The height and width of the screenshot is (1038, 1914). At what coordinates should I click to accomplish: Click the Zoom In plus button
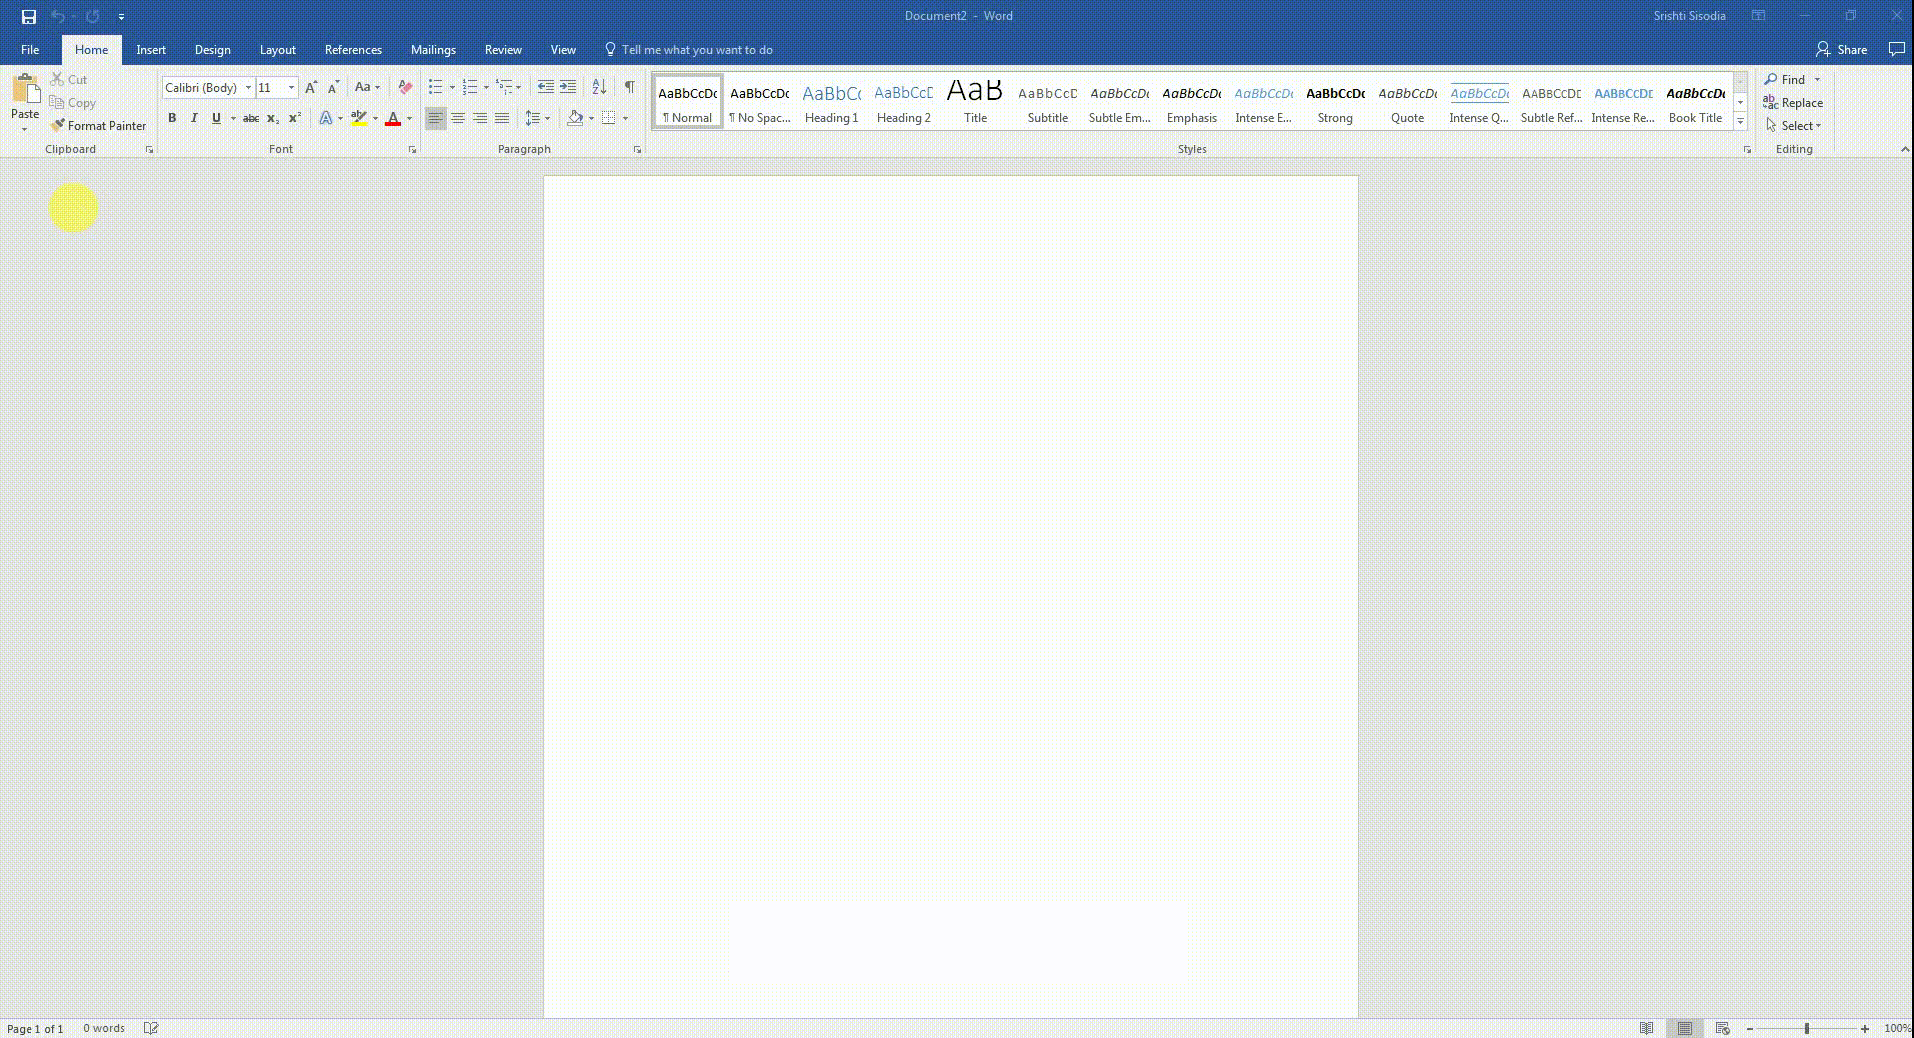click(1865, 1028)
